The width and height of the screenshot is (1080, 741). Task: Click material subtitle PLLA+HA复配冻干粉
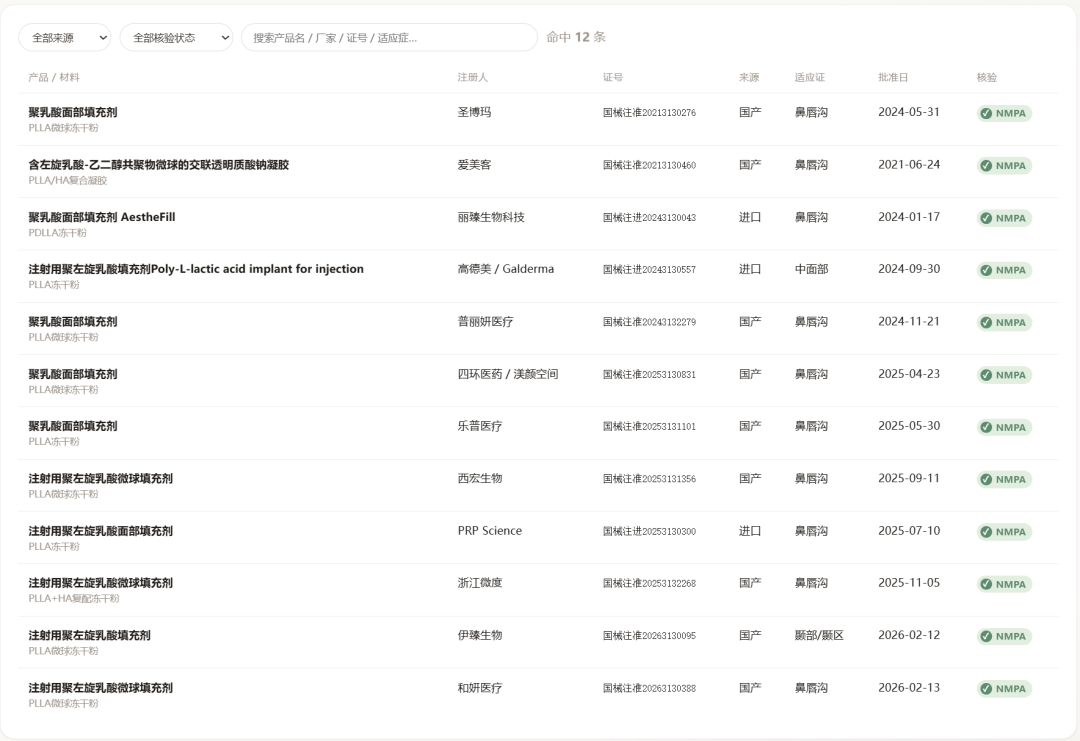click(74, 599)
